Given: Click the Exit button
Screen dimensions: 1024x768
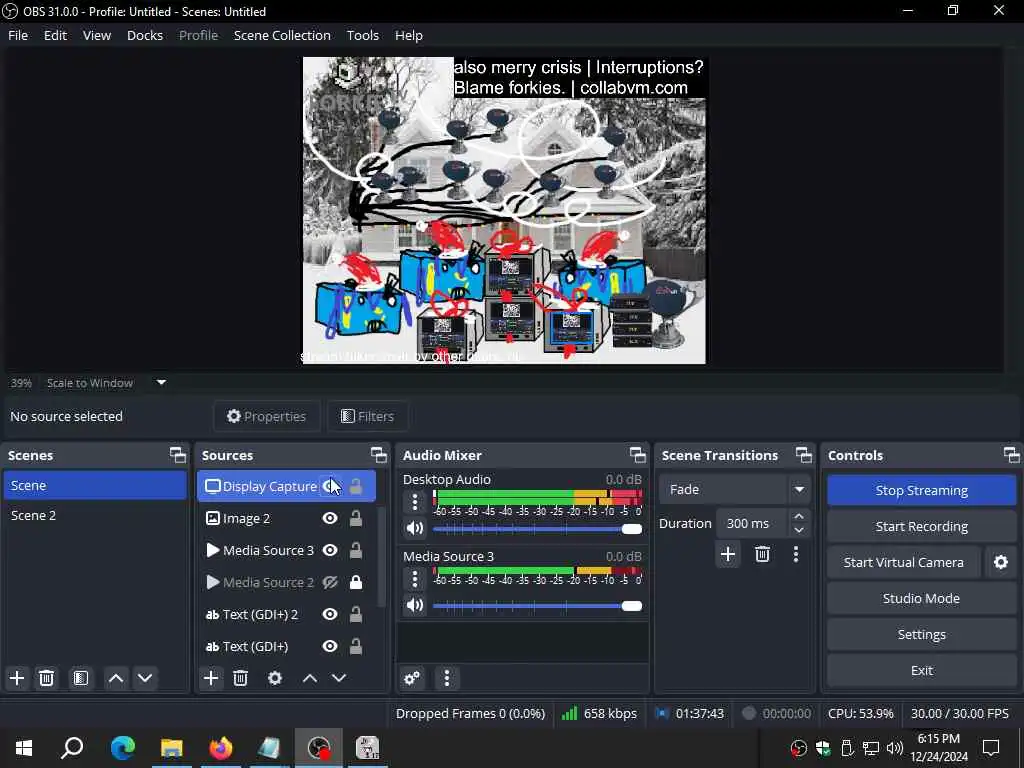Looking at the screenshot, I should click(921, 670).
